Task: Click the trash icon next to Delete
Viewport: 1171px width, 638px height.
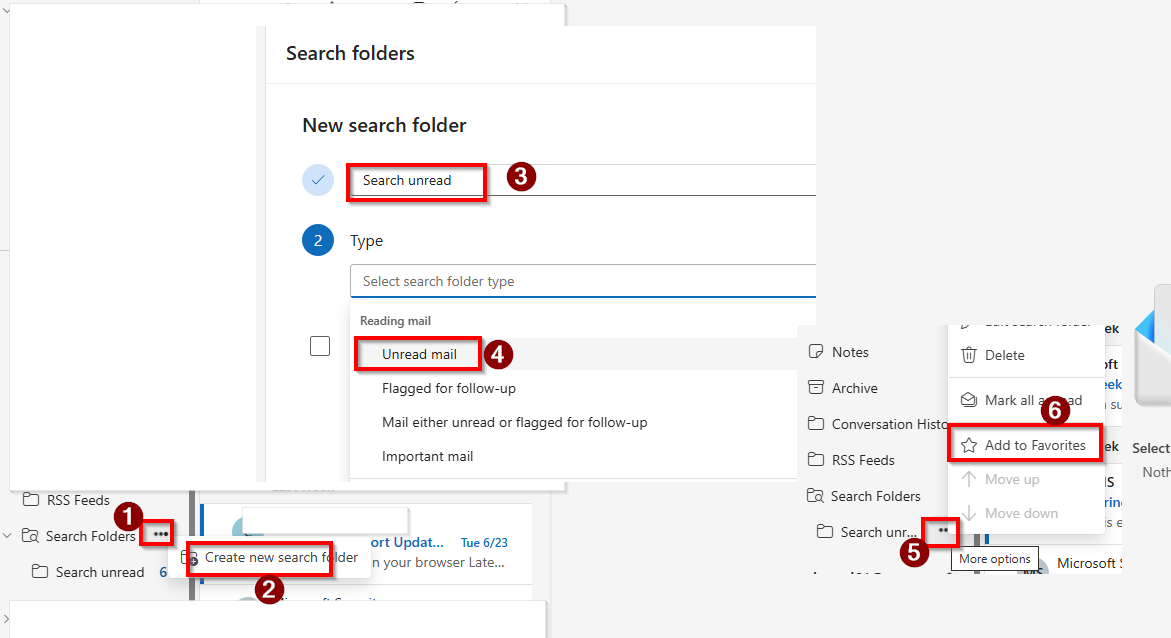Action: click(969, 355)
